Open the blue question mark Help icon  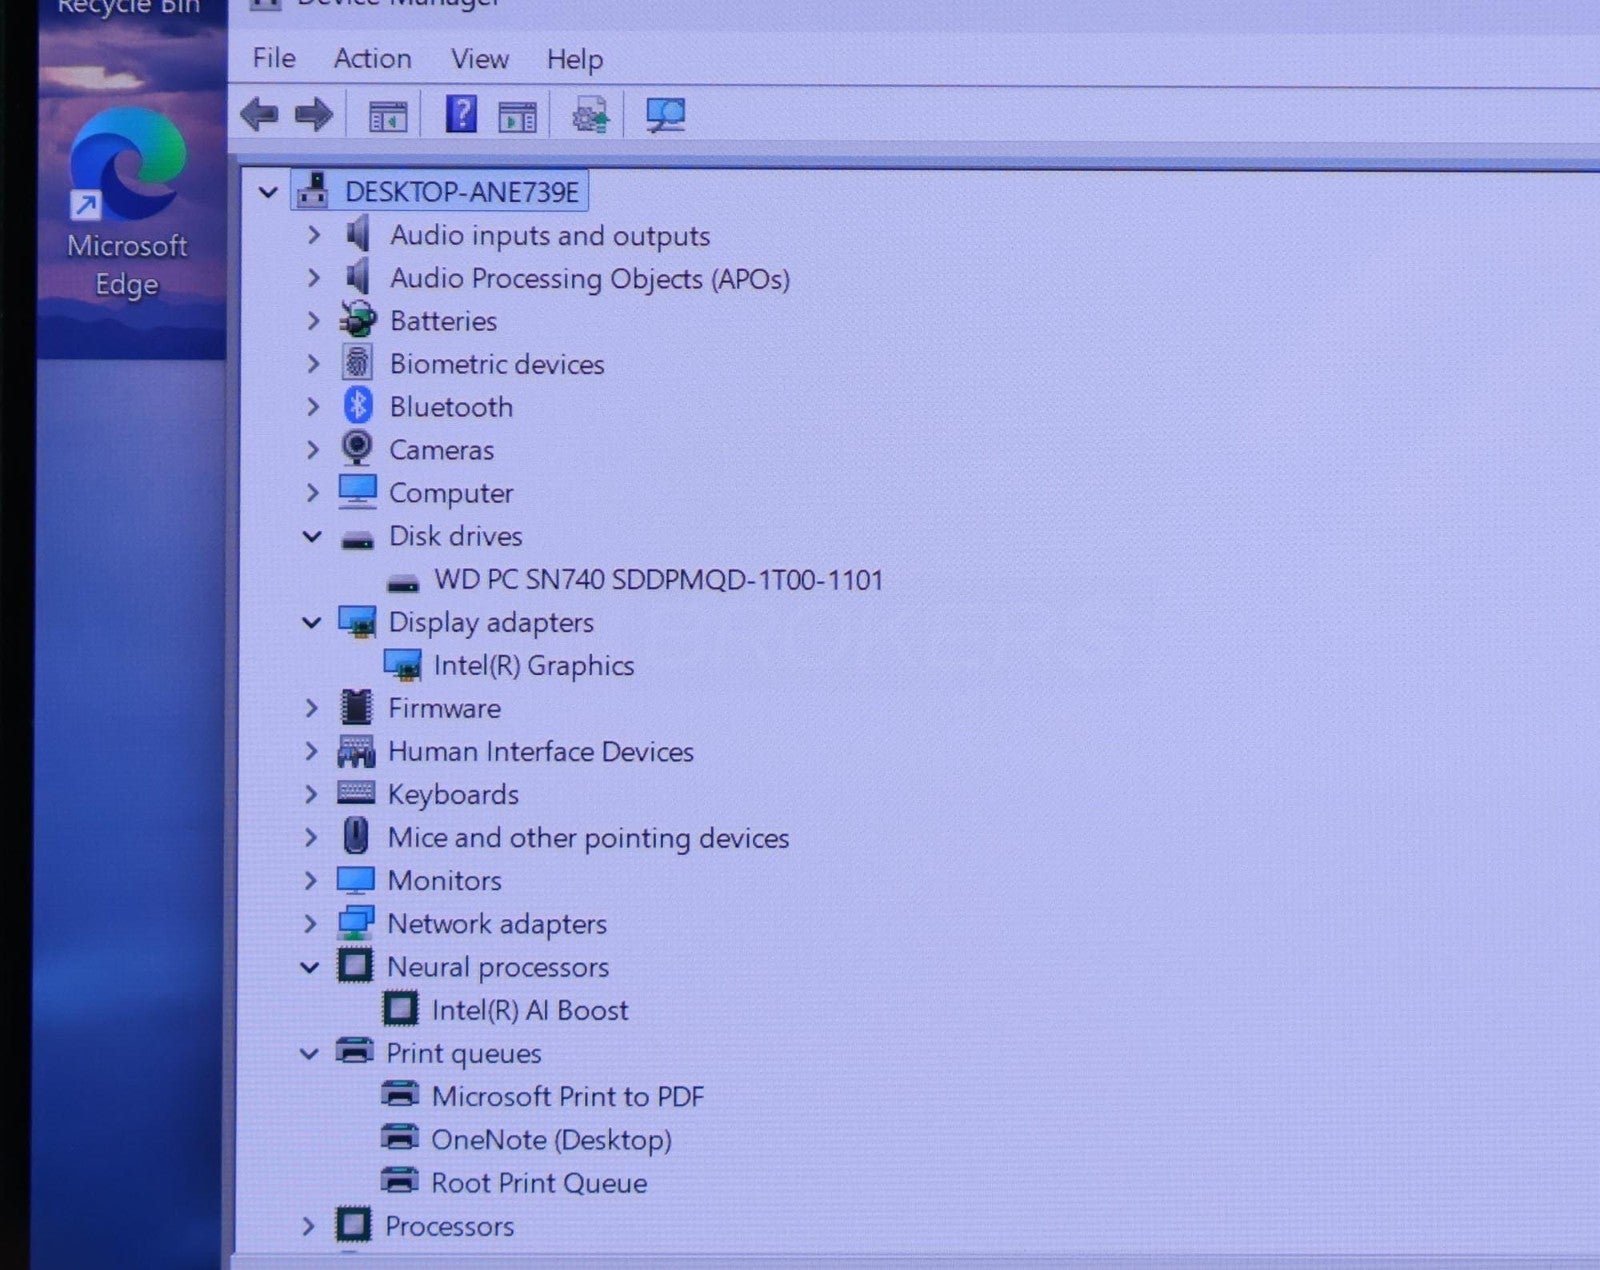(460, 114)
